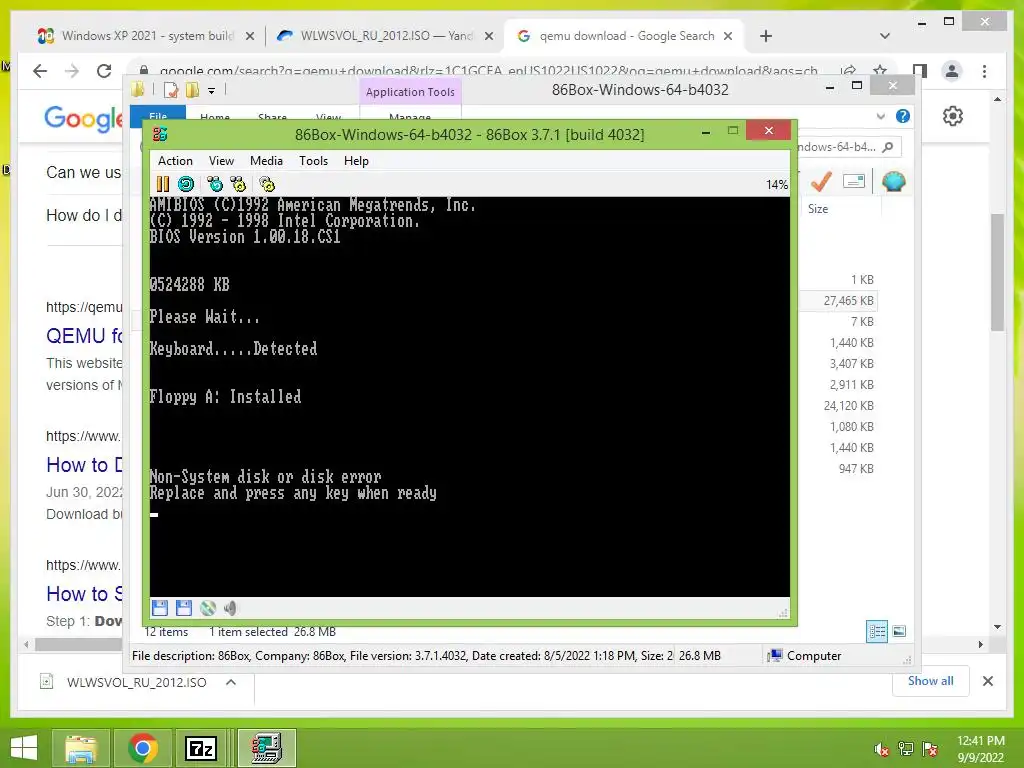Viewport: 1024px width, 768px height.
Task: Click the orange checkmark ribbon icon
Action: pos(820,182)
